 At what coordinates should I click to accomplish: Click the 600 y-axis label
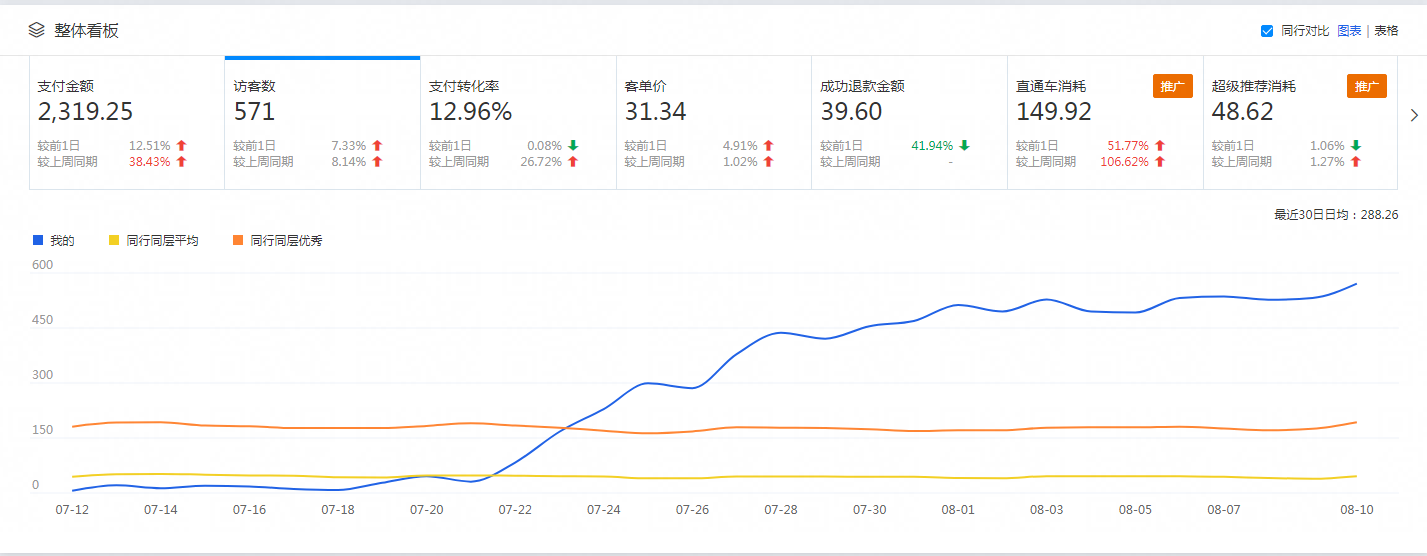click(42, 265)
